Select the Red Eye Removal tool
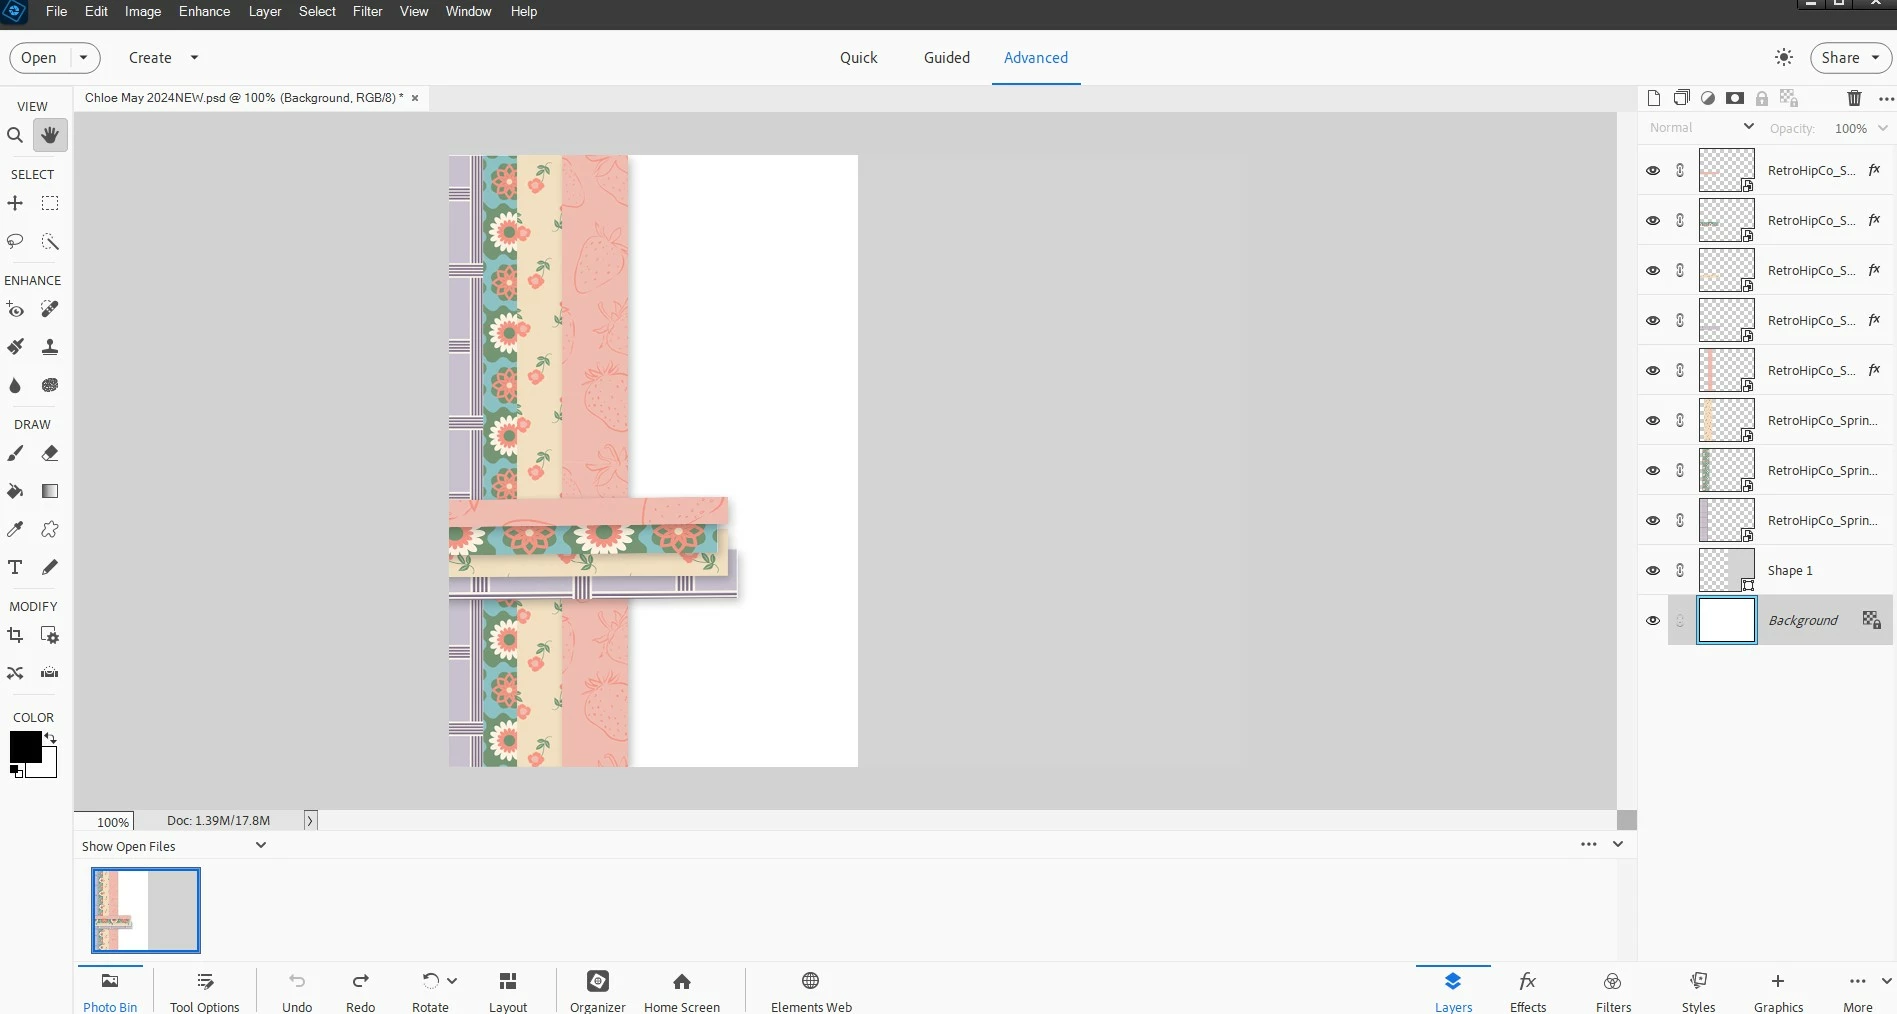The height and width of the screenshot is (1014, 1897). pos(15,309)
